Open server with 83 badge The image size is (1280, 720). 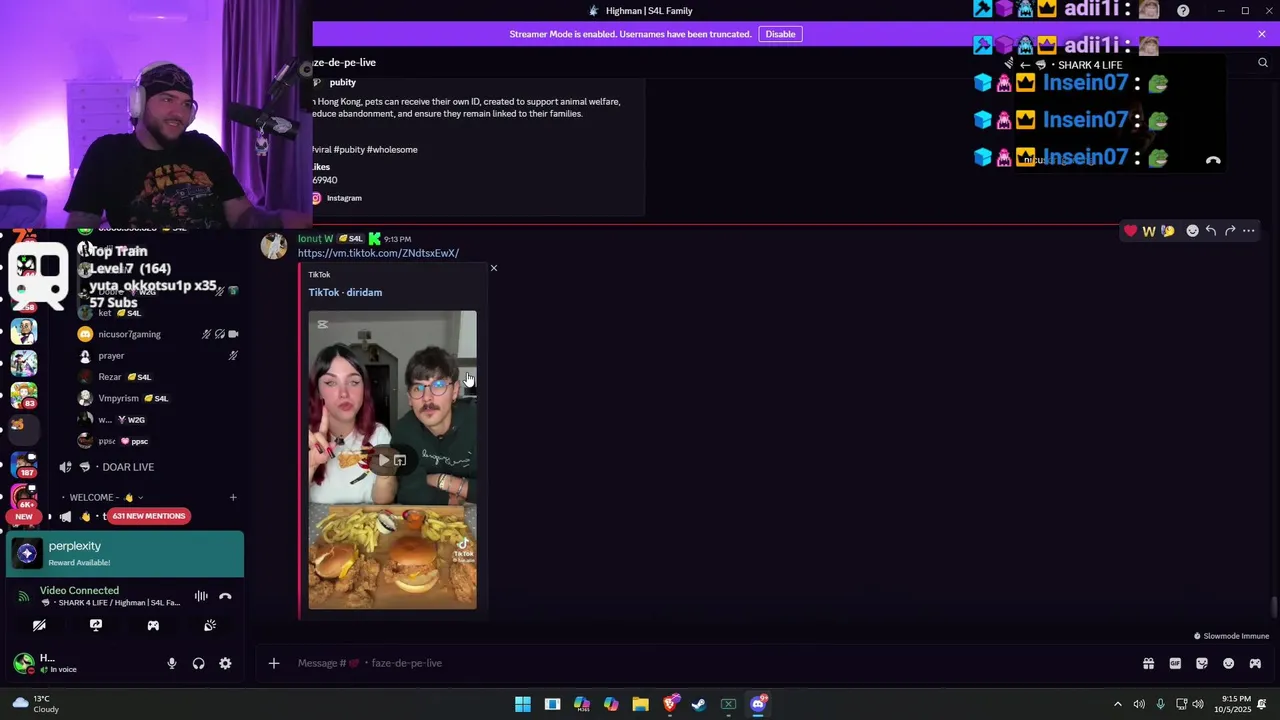pos(24,394)
